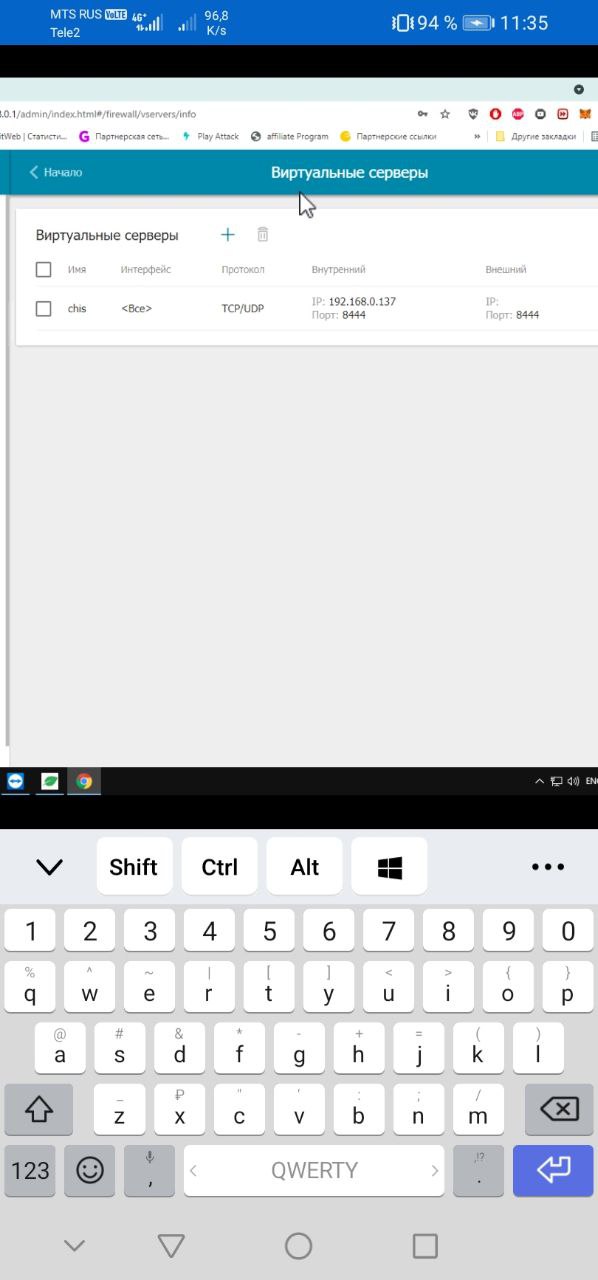Toggle the Shift modifier key
The height and width of the screenshot is (1280, 598).
(x=134, y=867)
